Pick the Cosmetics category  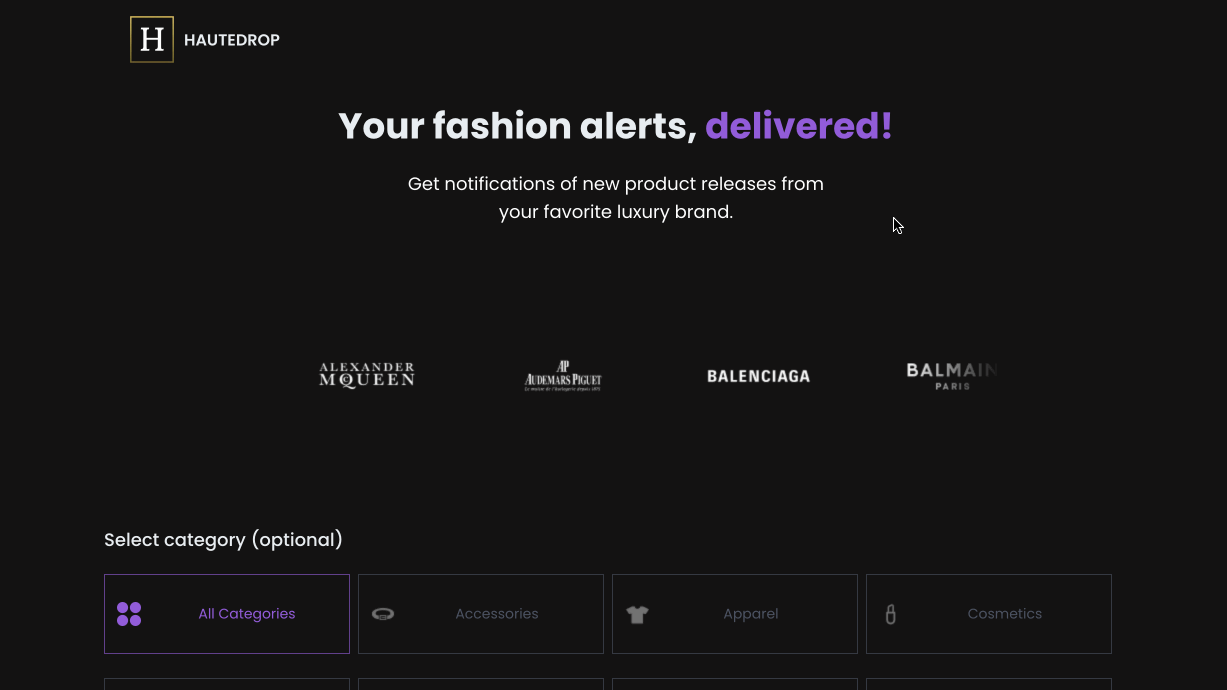point(989,614)
